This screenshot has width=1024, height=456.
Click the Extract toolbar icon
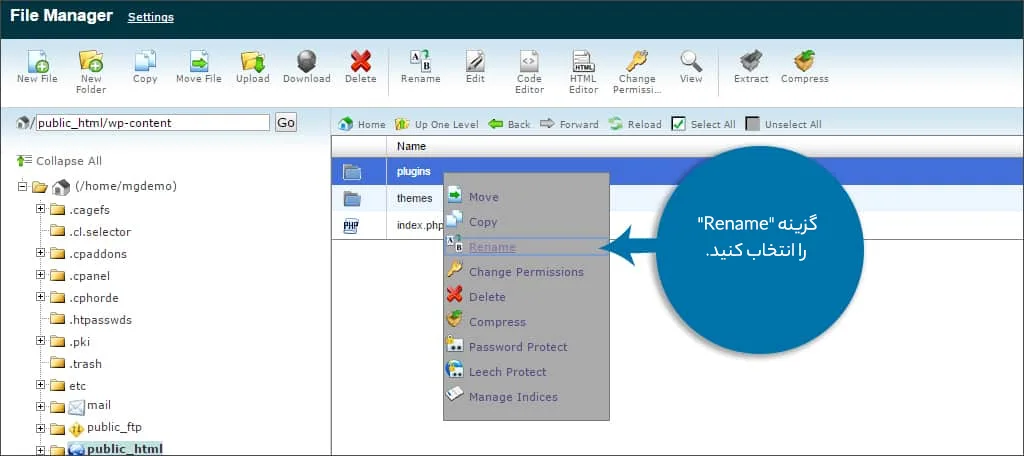click(751, 61)
